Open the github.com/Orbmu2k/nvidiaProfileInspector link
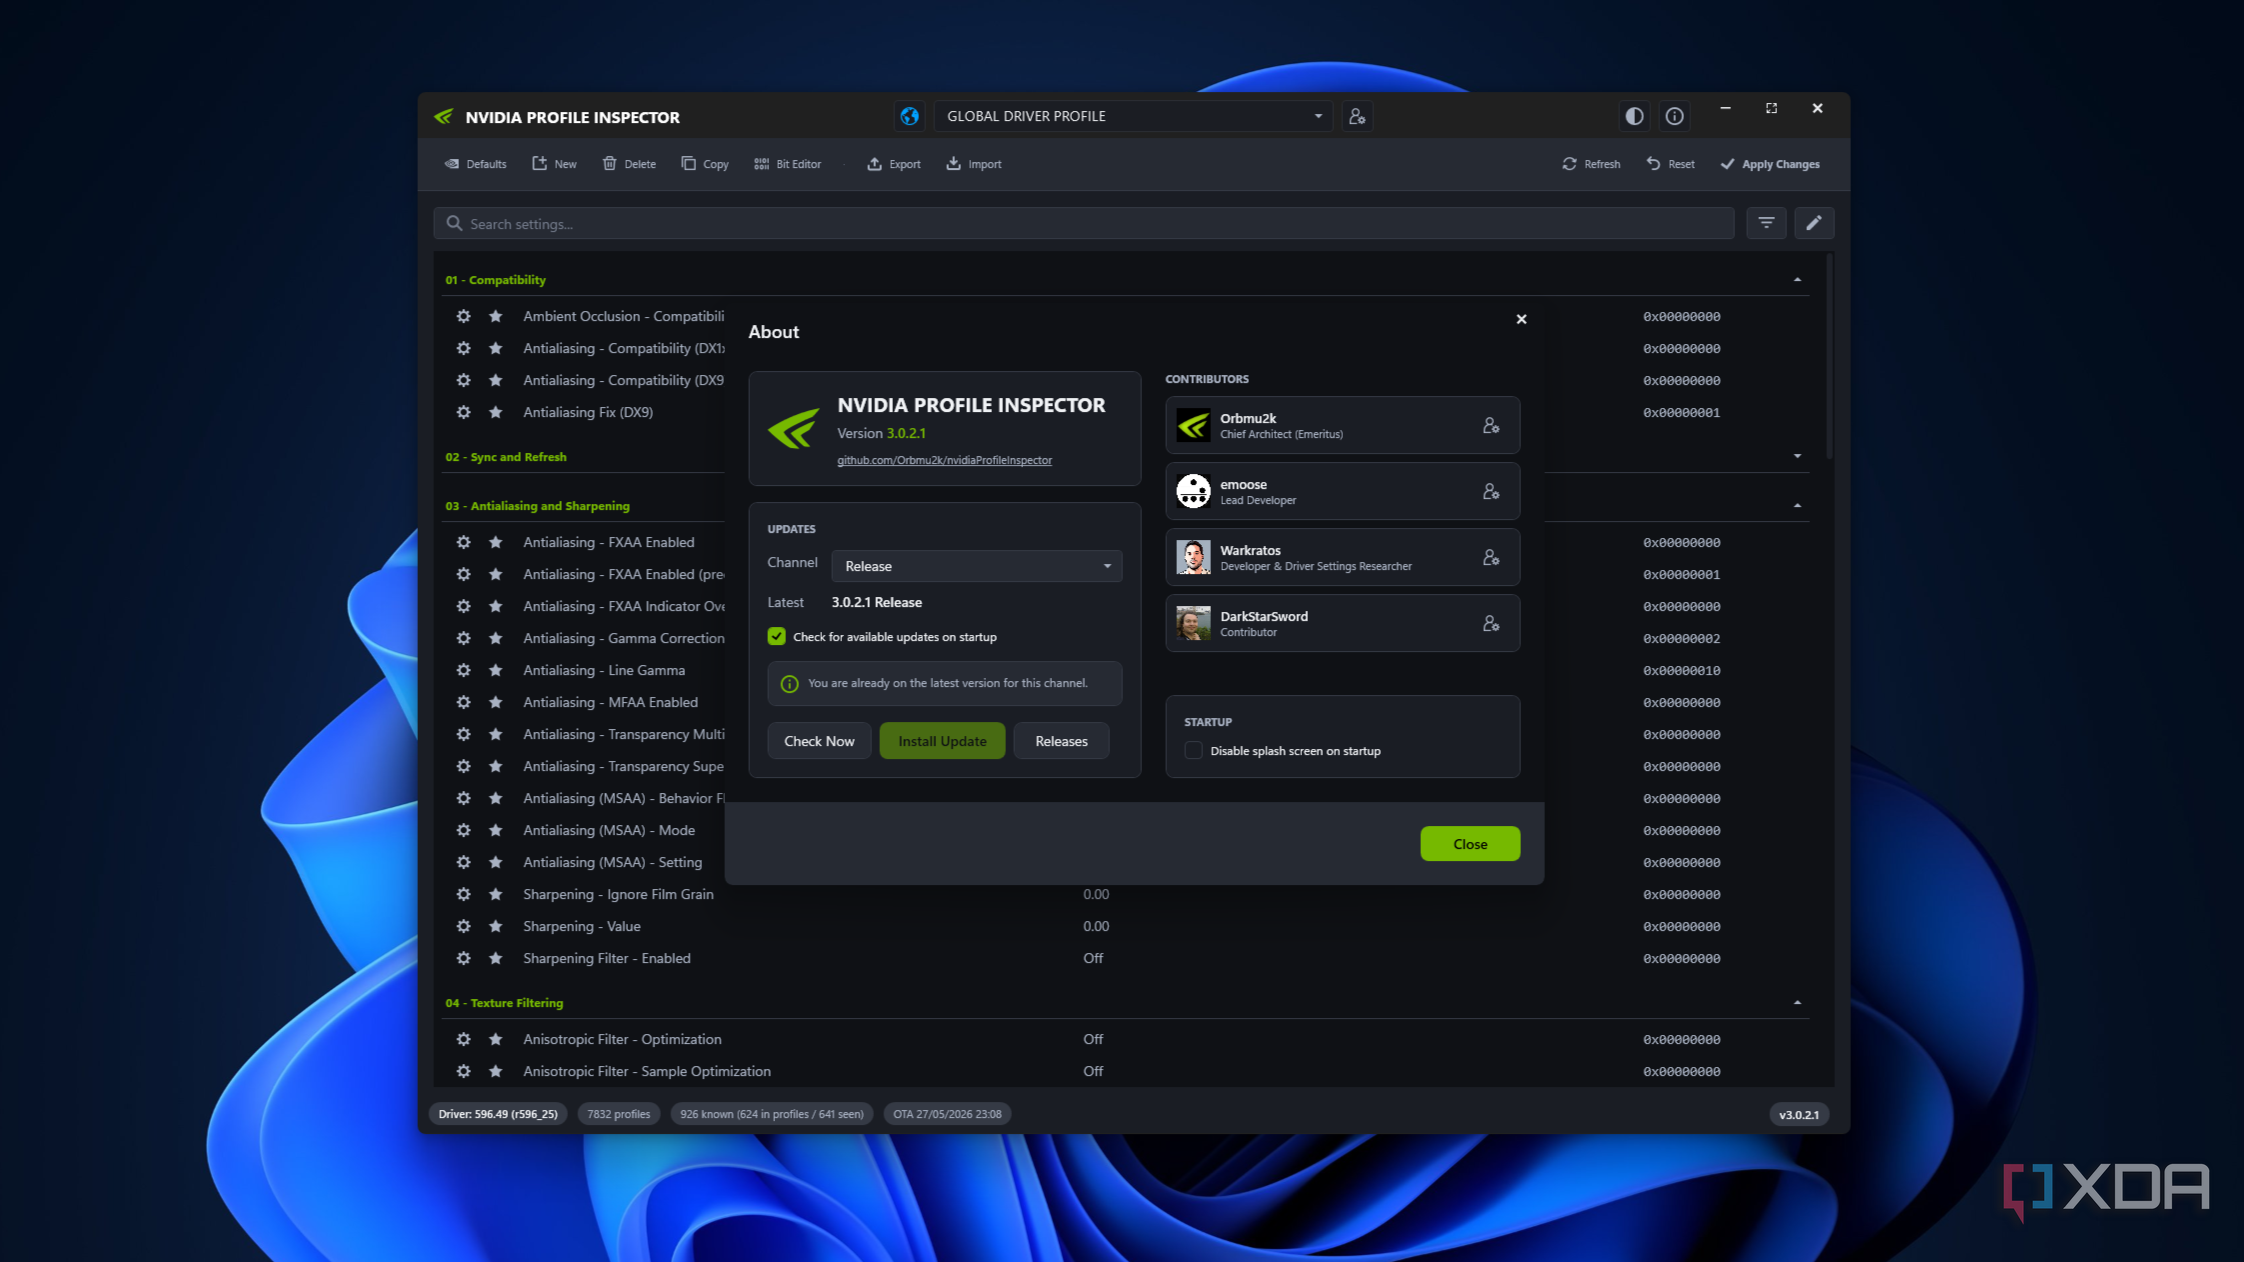The width and height of the screenshot is (2244, 1262). (x=944, y=460)
